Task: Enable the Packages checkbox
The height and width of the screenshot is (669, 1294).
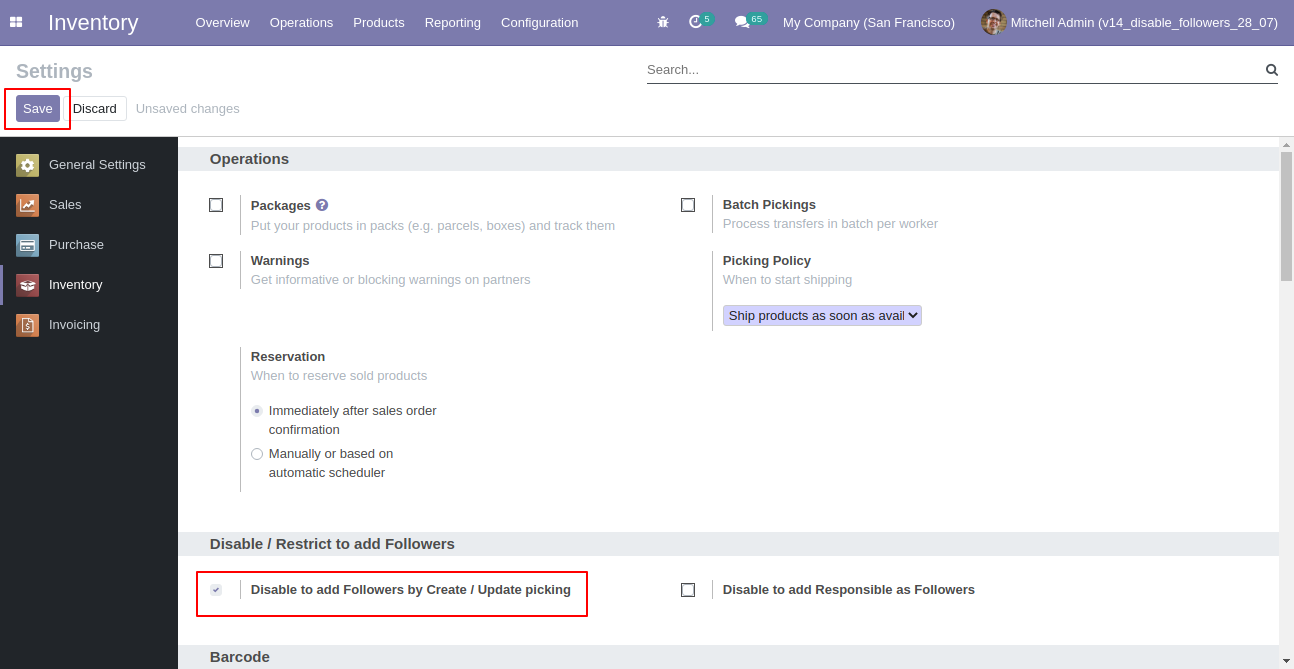Action: click(216, 205)
